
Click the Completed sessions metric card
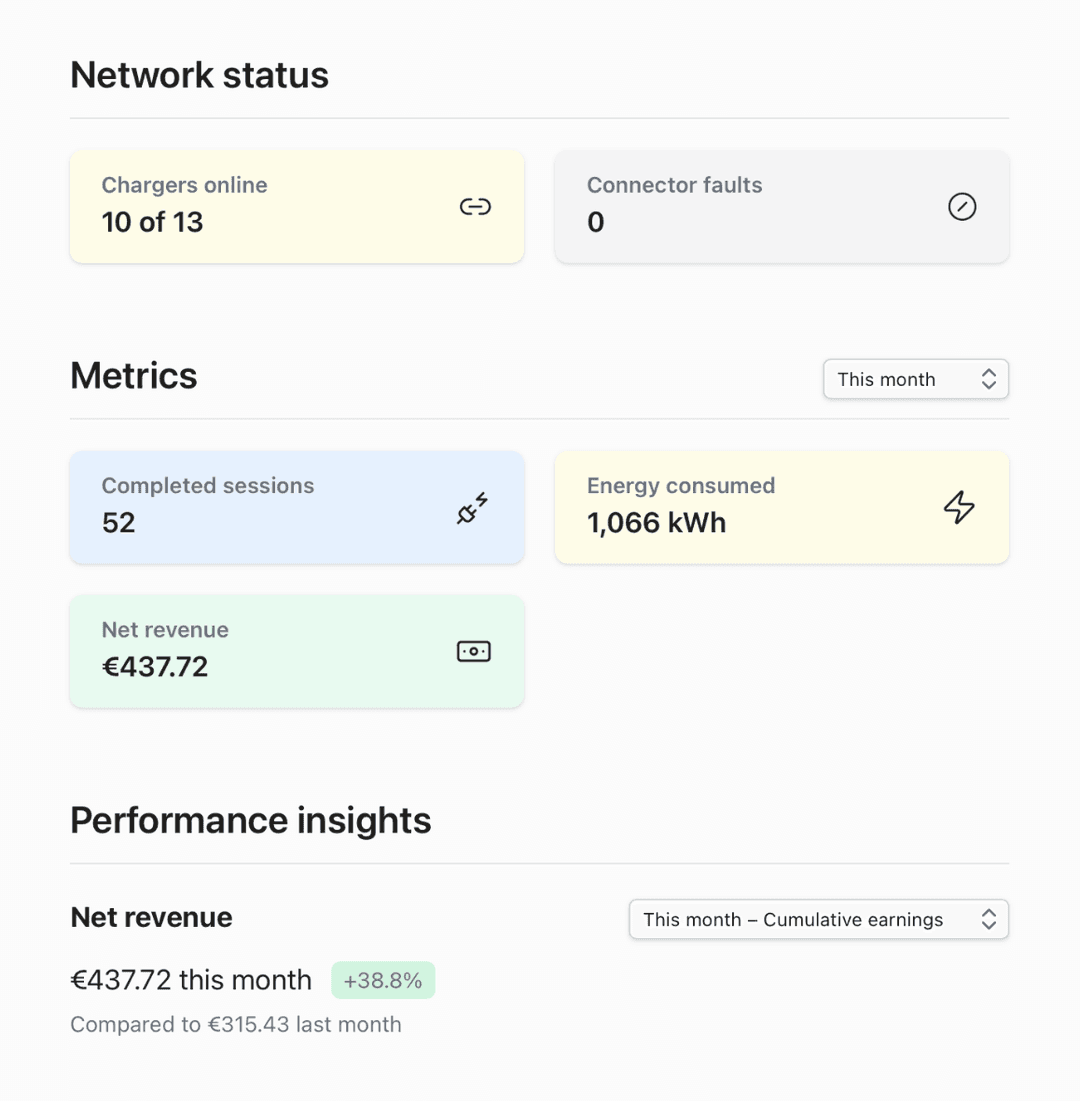(x=296, y=507)
